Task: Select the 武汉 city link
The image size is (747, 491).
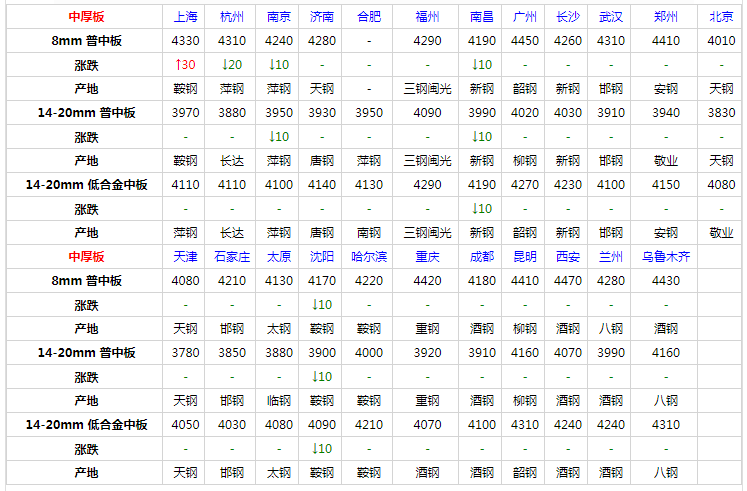Action: coord(610,17)
